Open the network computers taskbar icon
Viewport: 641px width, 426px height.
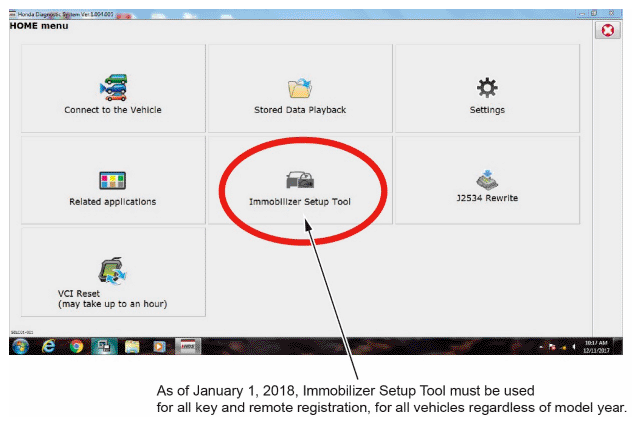pos(104,346)
